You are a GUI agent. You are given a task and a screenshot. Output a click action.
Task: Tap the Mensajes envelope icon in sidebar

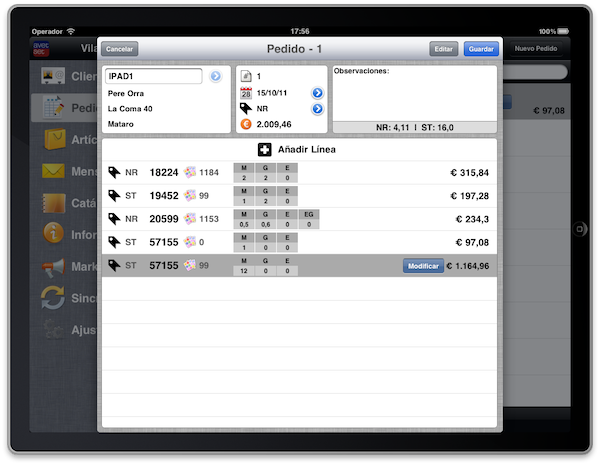[53, 171]
